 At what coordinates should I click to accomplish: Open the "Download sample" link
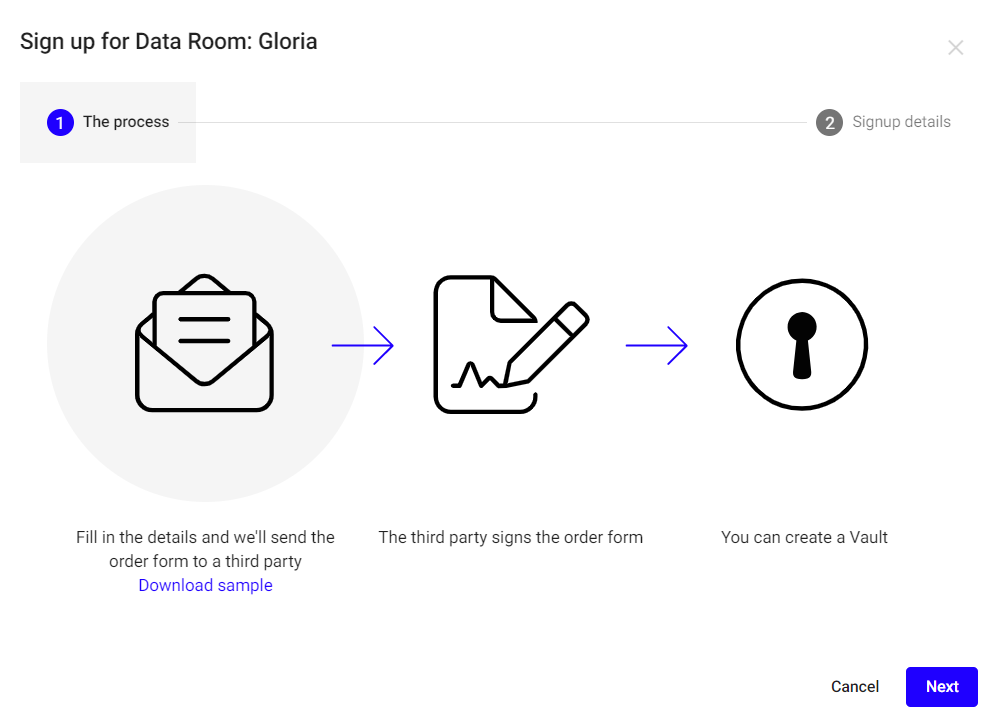pos(205,586)
